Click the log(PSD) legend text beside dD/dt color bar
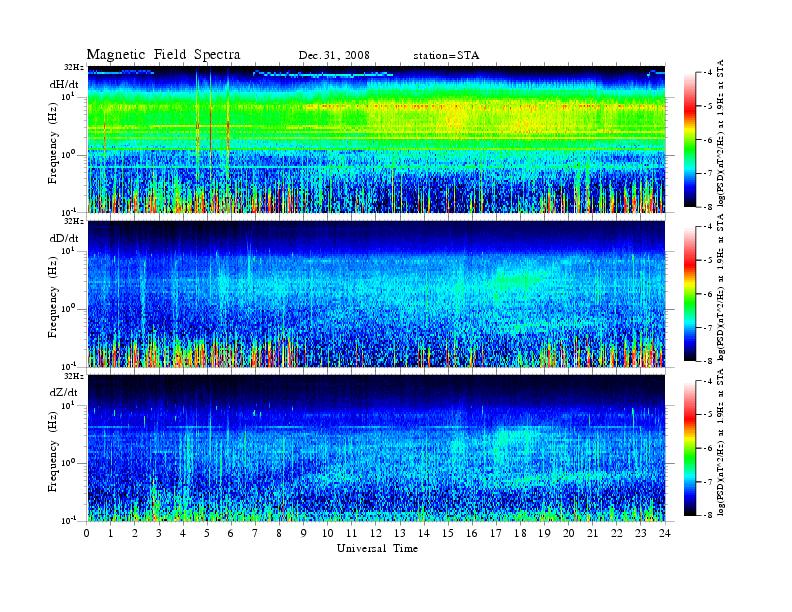This screenshot has width=792, height=612. pyautogui.click(x=721, y=287)
